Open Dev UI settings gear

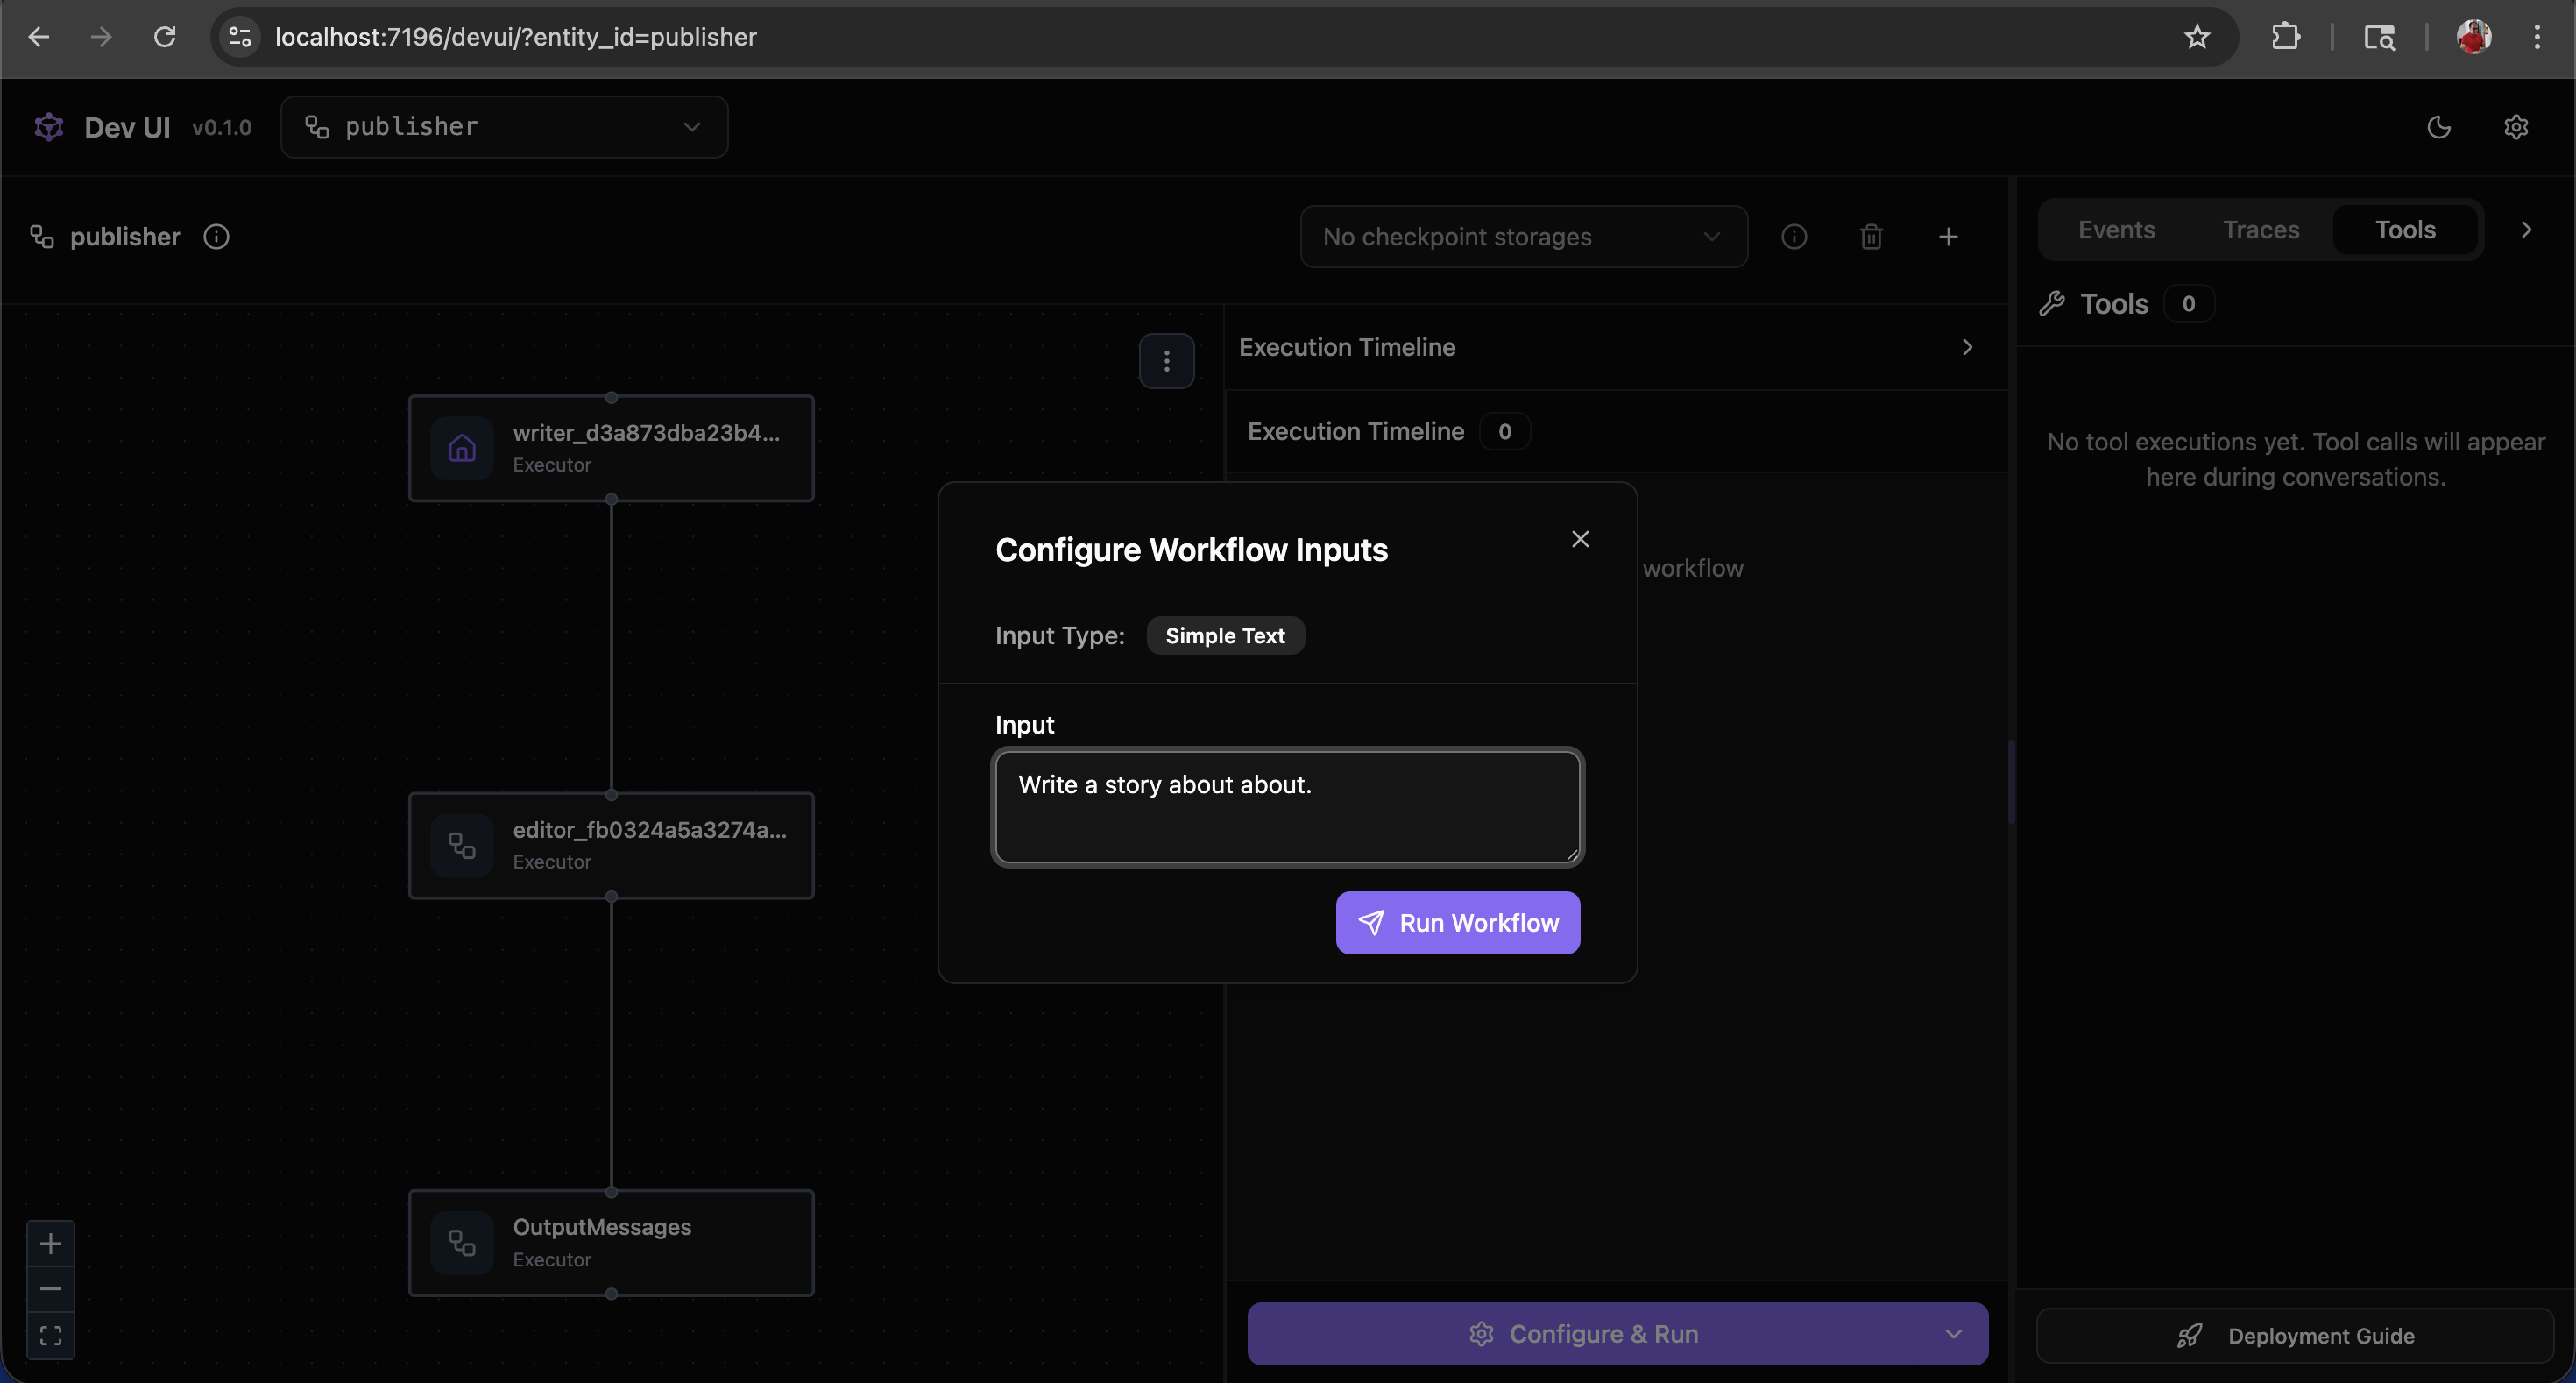click(2515, 127)
